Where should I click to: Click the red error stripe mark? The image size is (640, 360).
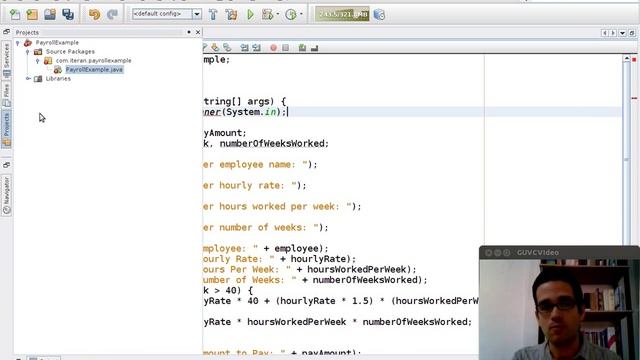[x=634, y=98]
